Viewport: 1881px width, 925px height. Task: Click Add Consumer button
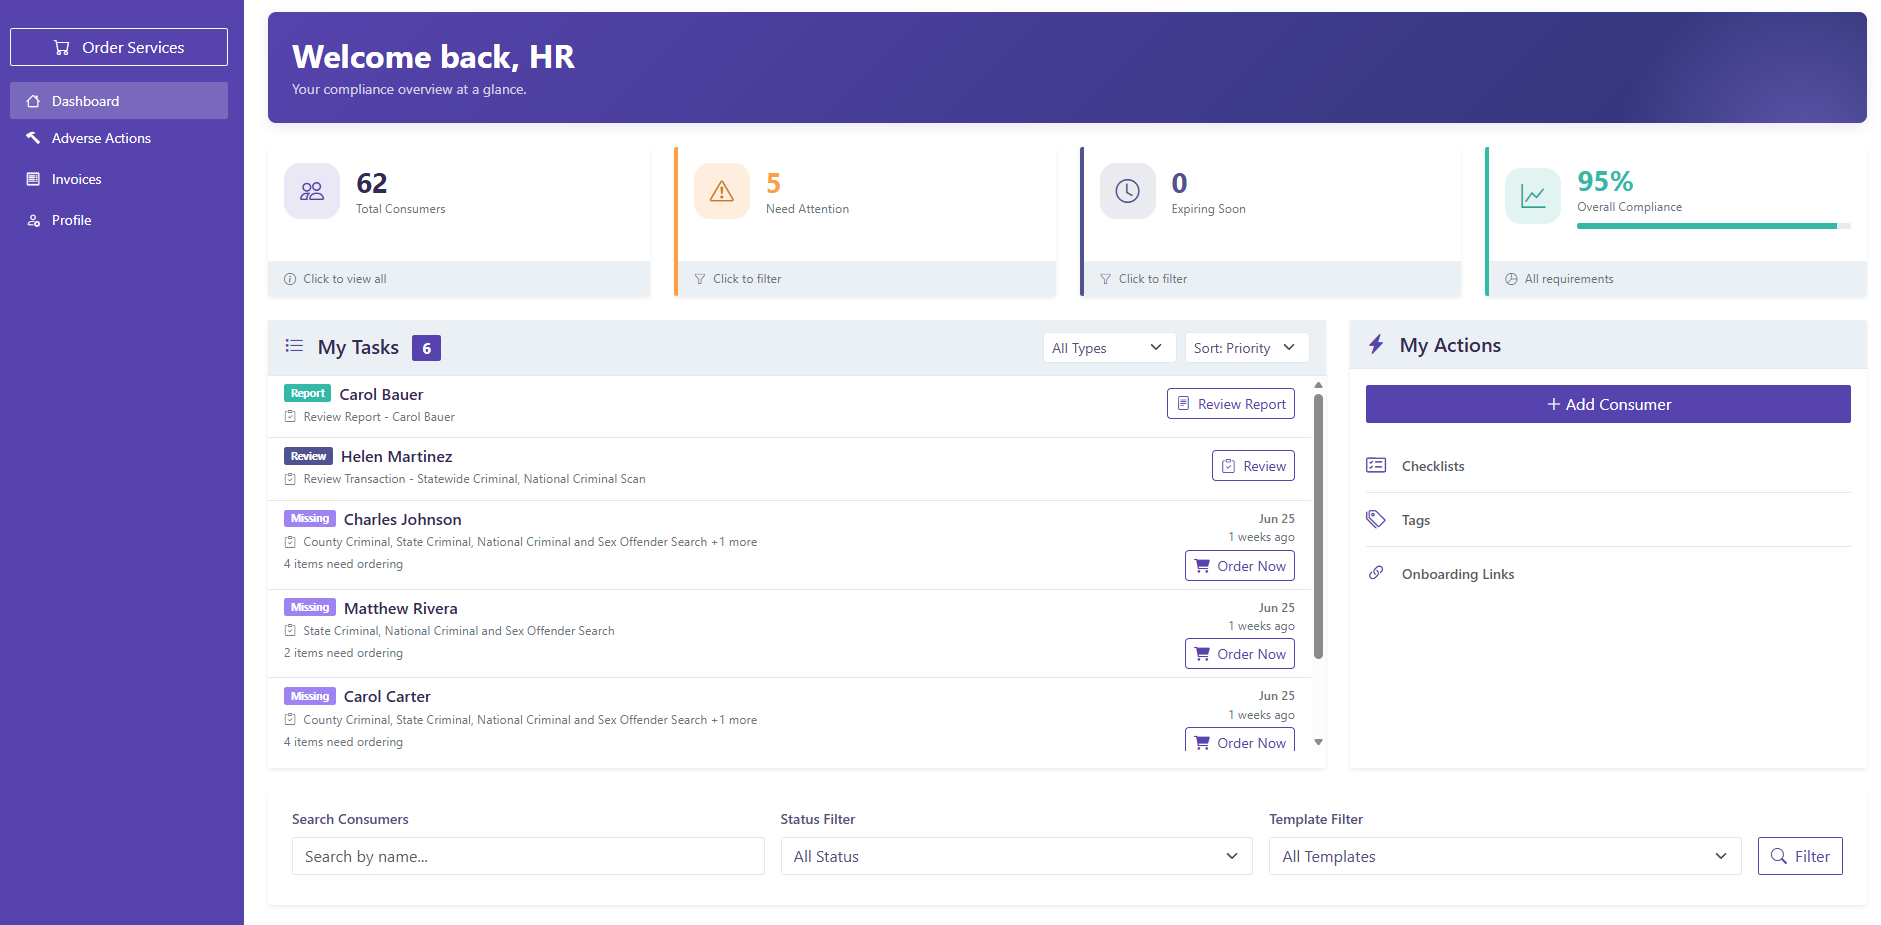click(1608, 404)
